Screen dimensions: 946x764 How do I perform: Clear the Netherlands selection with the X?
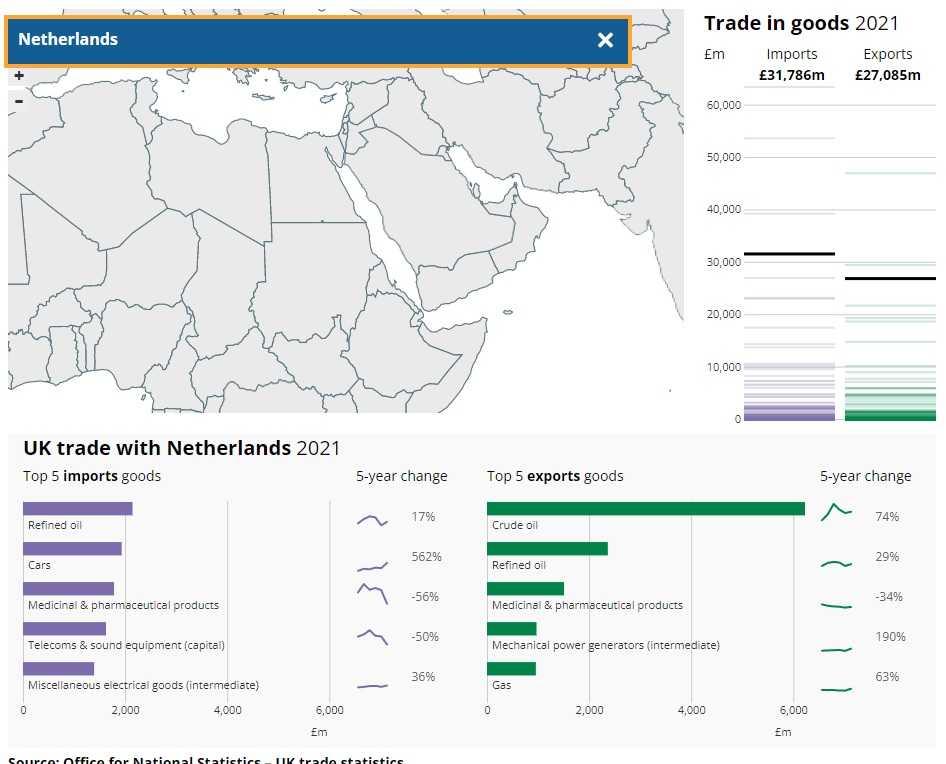coord(605,40)
